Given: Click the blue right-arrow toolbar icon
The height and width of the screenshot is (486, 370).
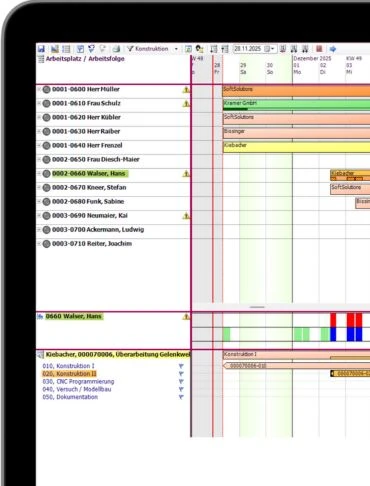Looking at the screenshot, I should [333, 49].
